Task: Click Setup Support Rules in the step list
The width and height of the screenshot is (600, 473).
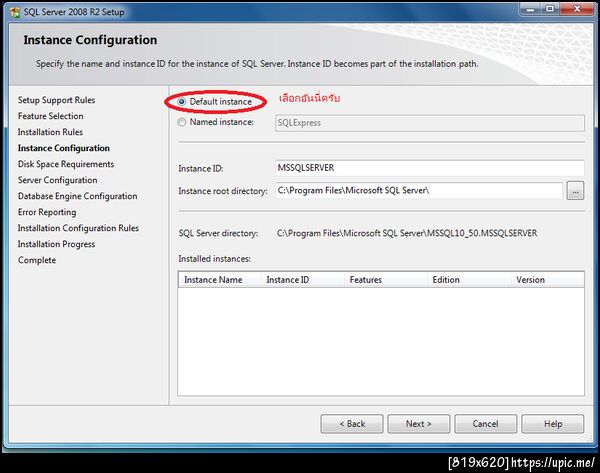Action: pos(56,100)
